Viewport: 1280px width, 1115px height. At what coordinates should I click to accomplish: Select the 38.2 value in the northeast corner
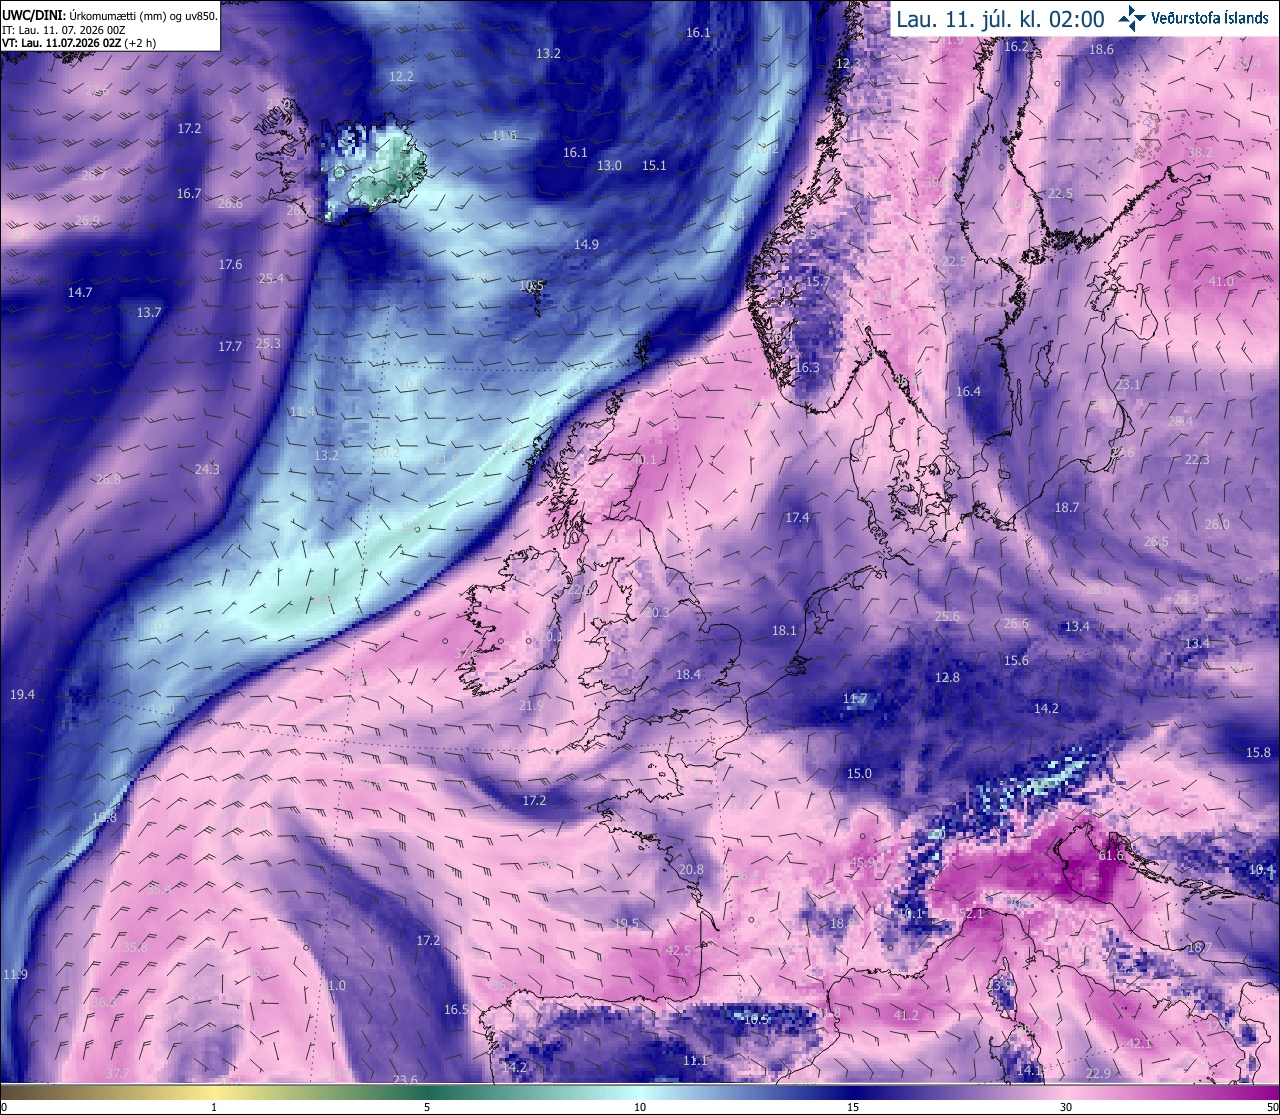coord(1199,153)
